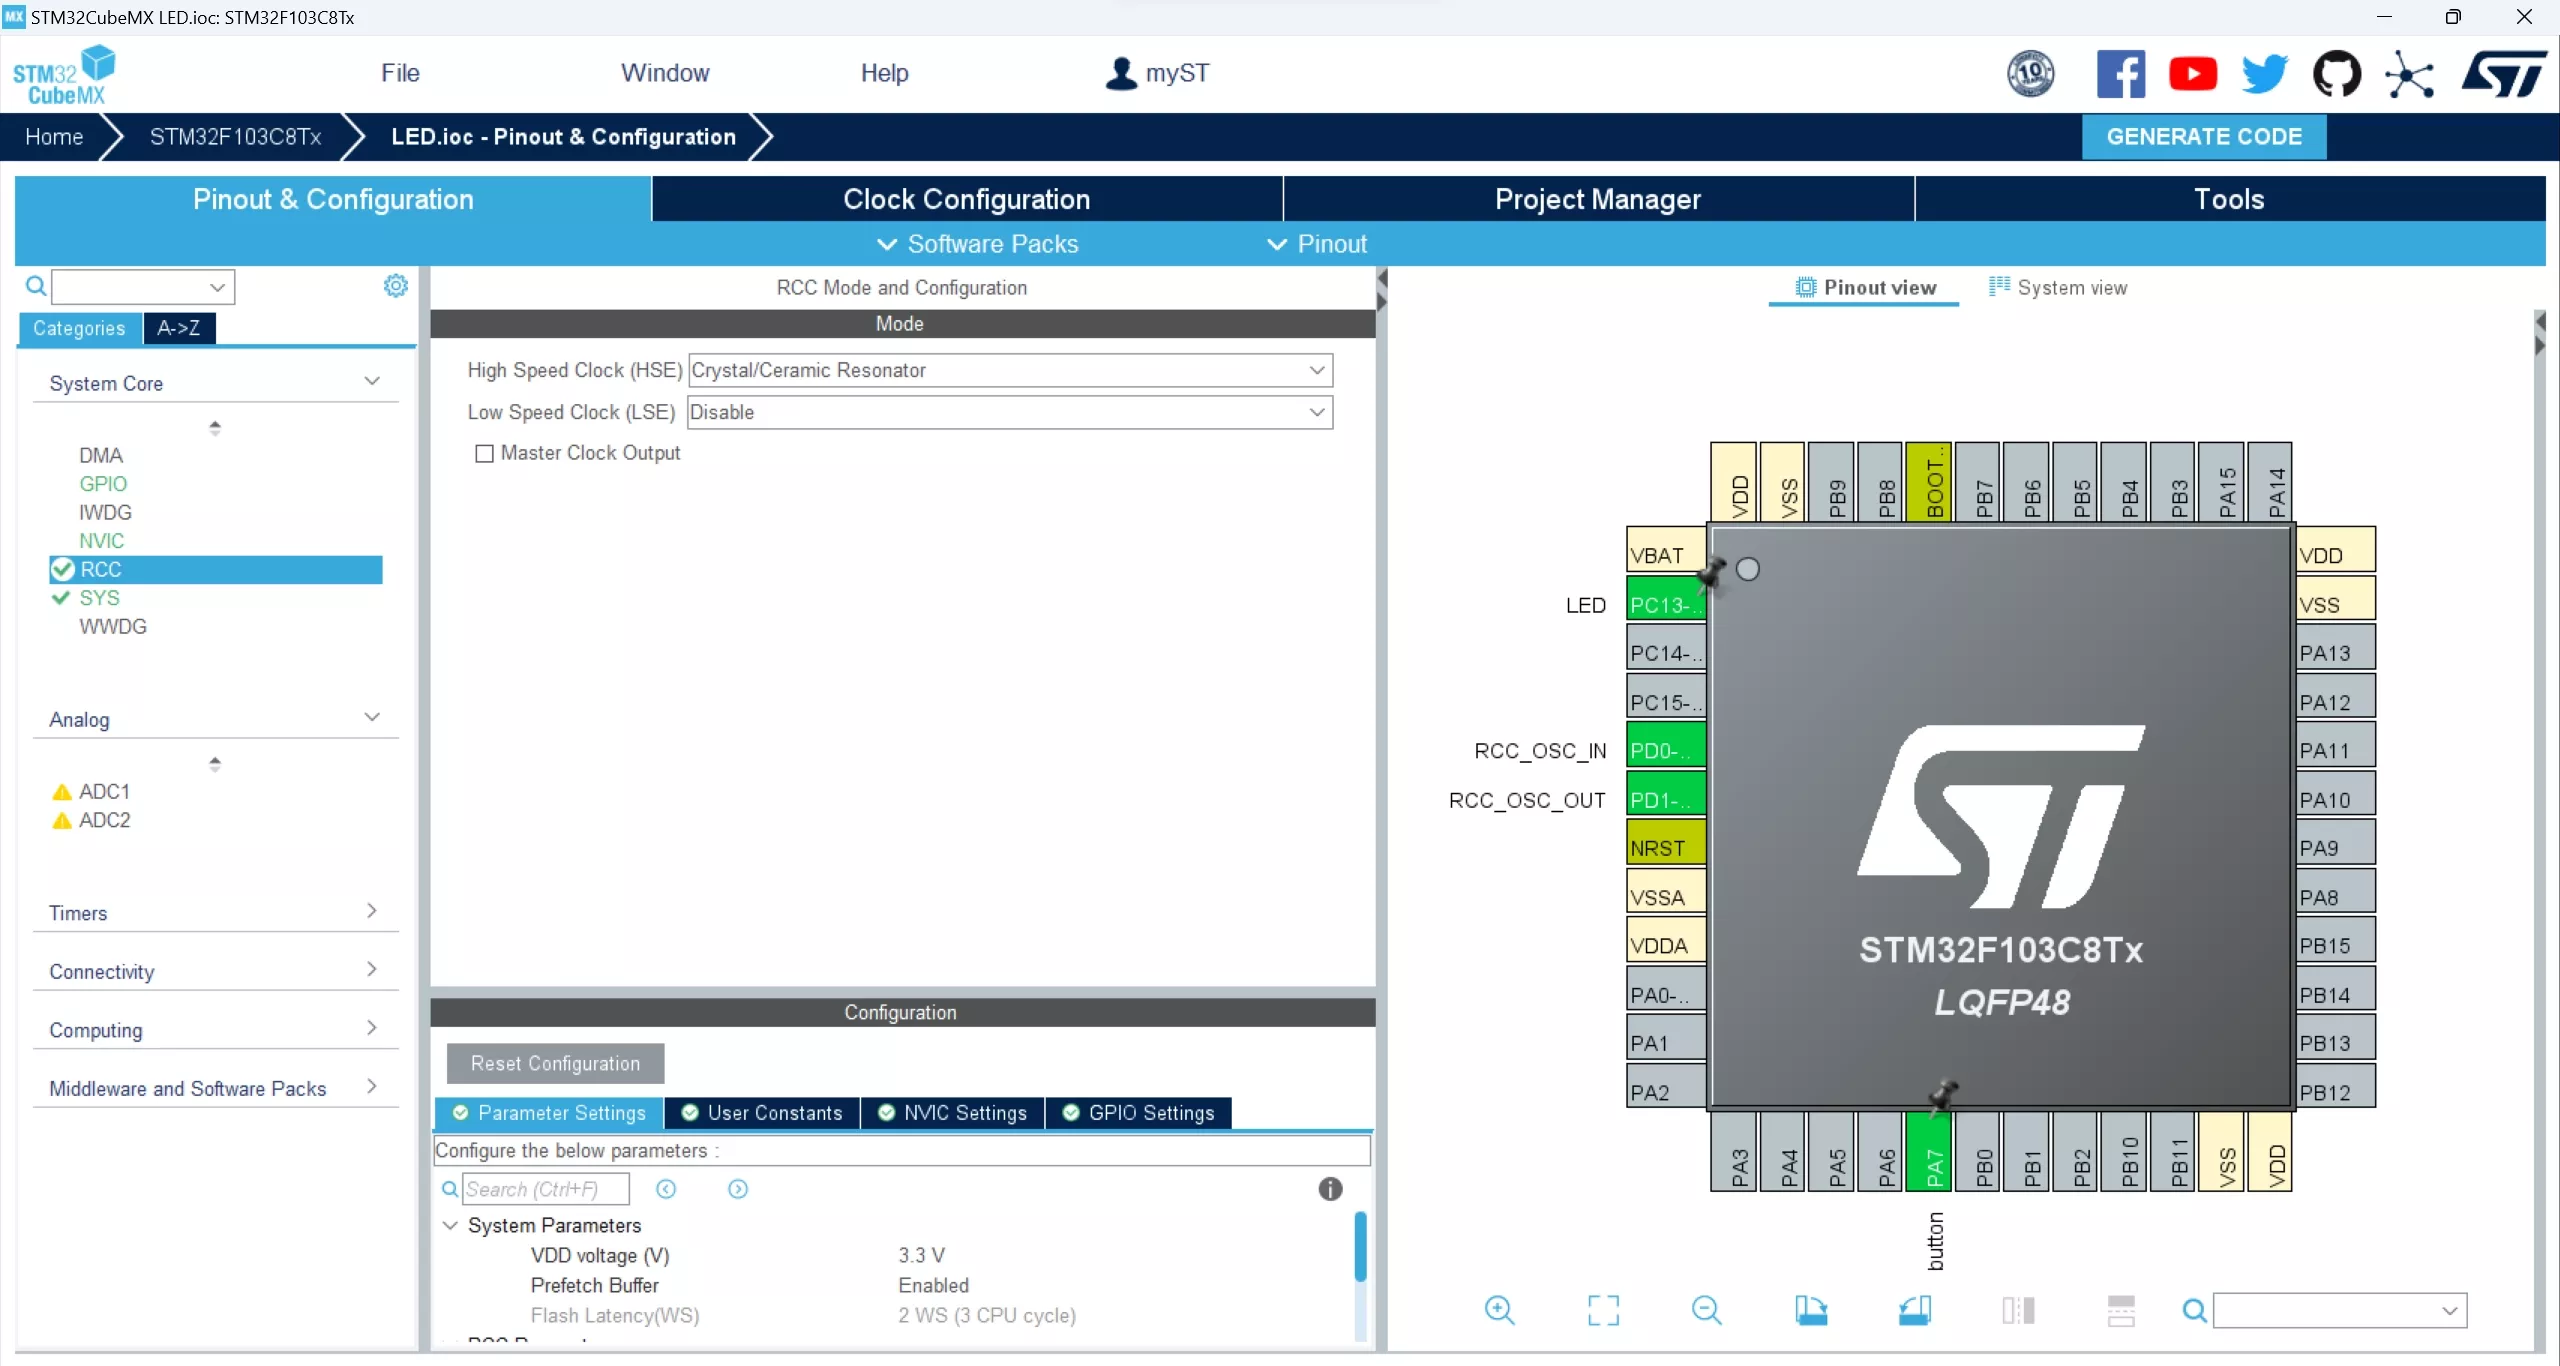The image size is (2560, 1366).
Task: Click the Reset Configuration button
Action: (555, 1063)
